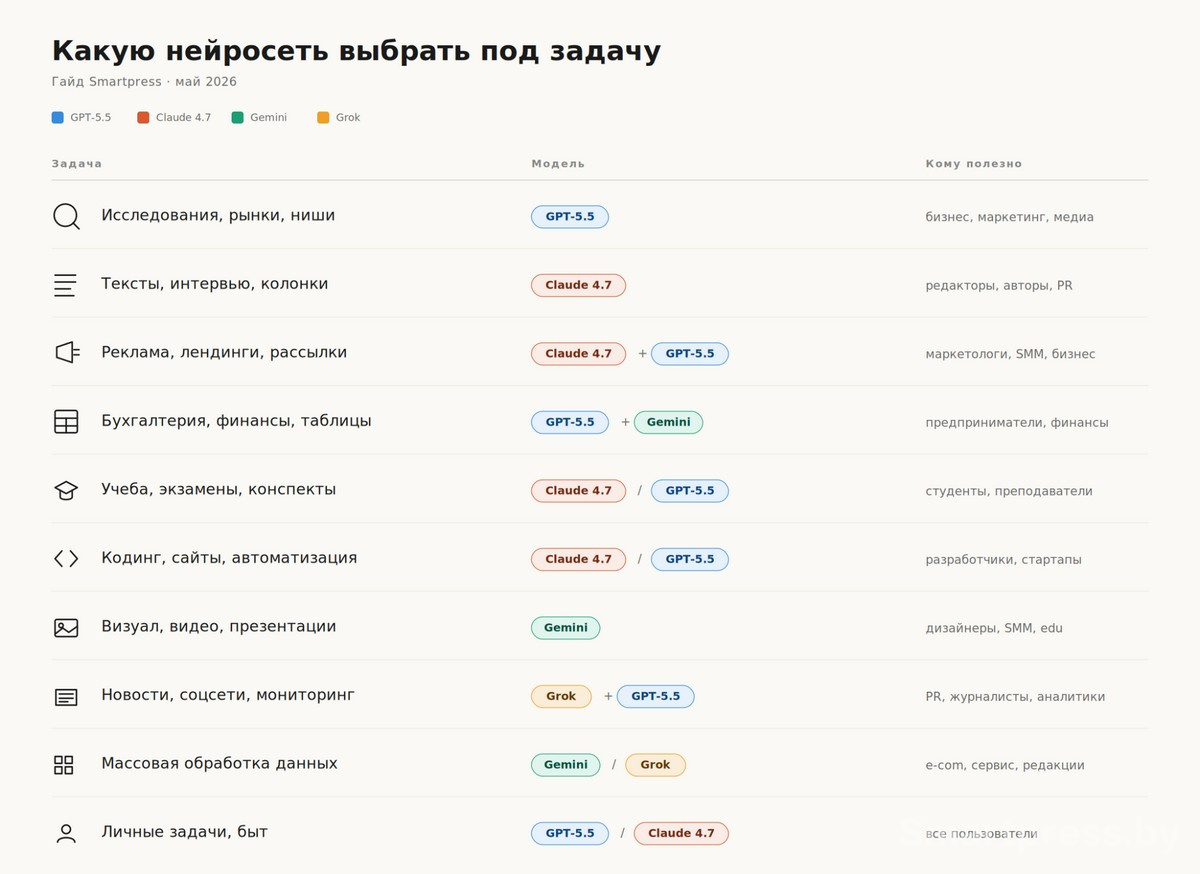Click the GPT-5.5 badge in Бухгалтерия row
Screen dimensions: 1200x874
point(570,422)
